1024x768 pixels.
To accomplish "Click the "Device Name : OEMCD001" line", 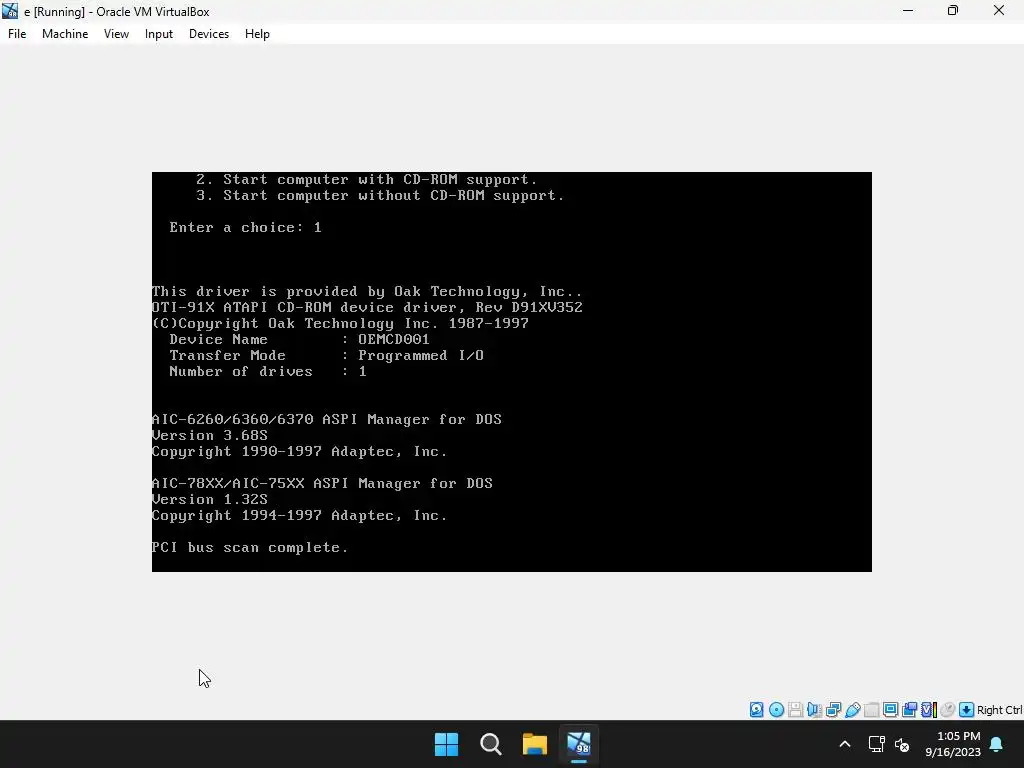I will 299,340.
